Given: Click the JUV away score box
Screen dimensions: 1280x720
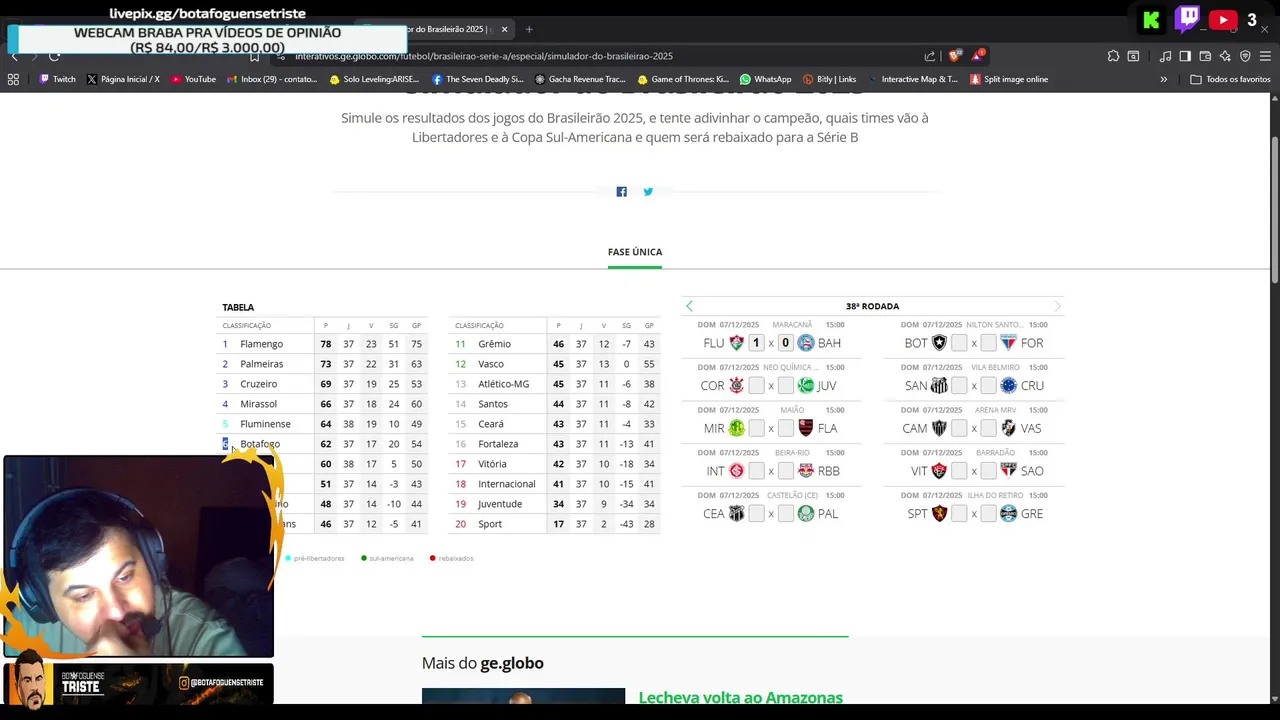Looking at the screenshot, I should click(x=785, y=386).
